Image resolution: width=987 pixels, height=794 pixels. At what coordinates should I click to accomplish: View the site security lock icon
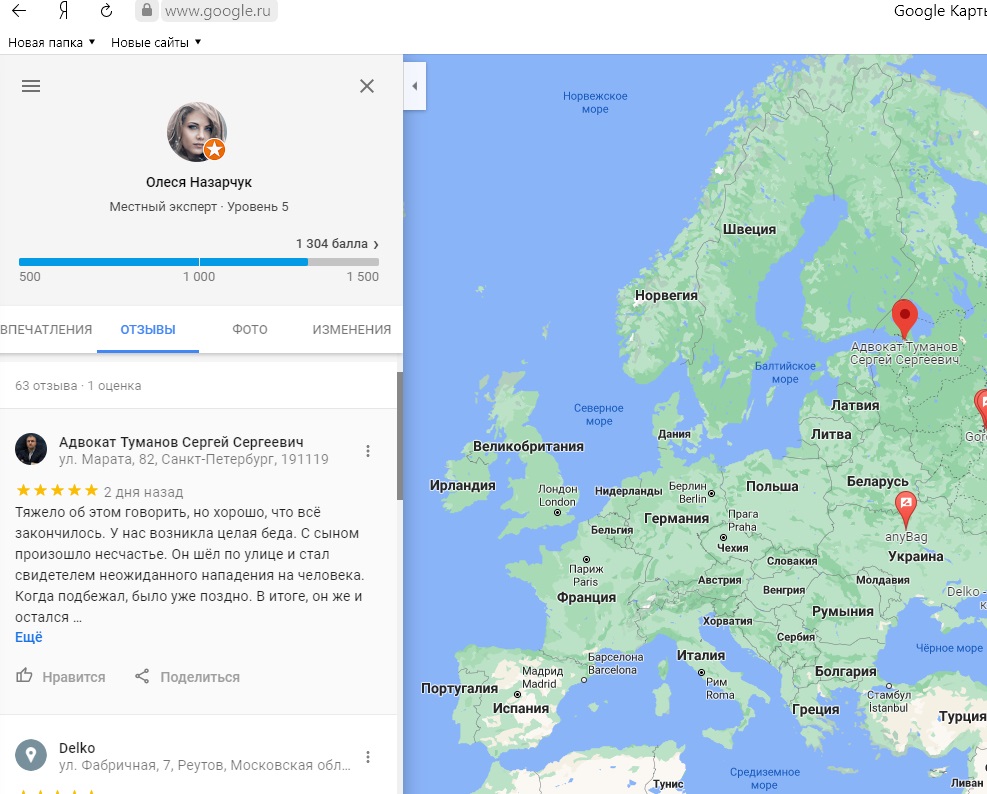pyautogui.click(x=147, y=11)
